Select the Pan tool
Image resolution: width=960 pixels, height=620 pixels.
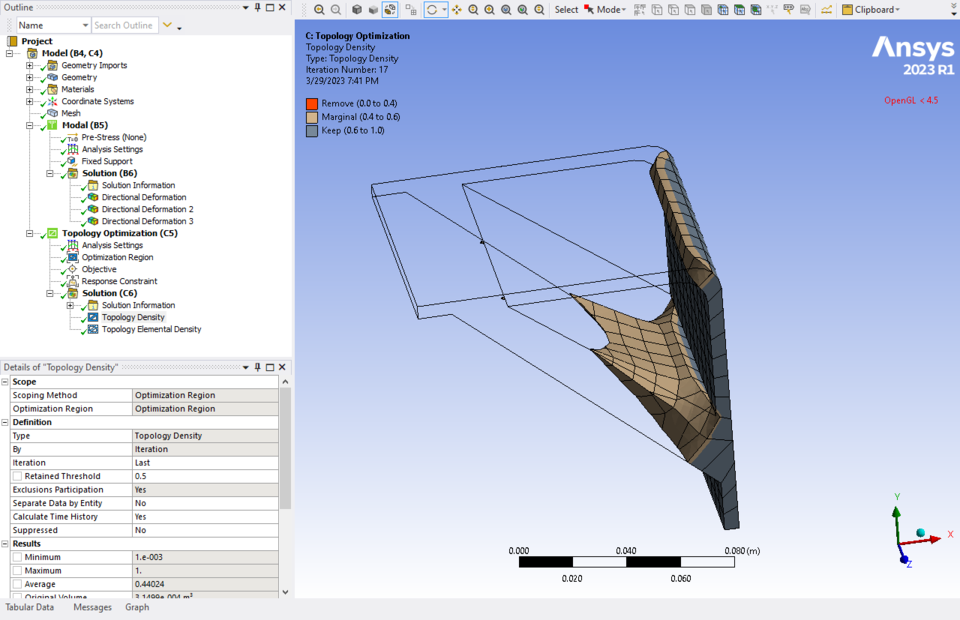pyautogui.click(x=457, y=10)
